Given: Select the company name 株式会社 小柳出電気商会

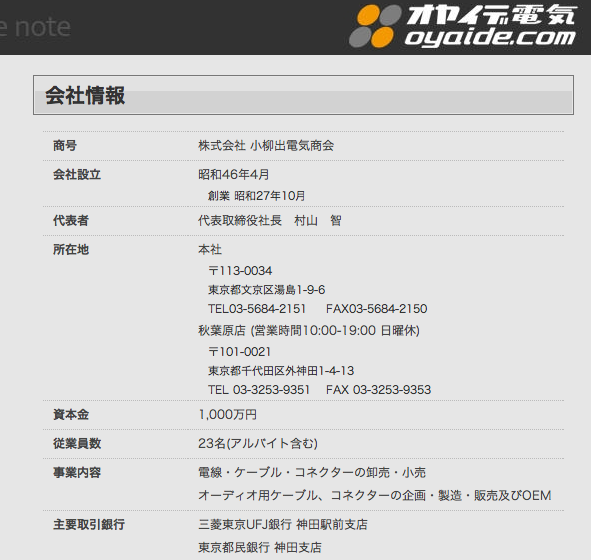Looking at the screenshot, I should [x=266, y=145].
